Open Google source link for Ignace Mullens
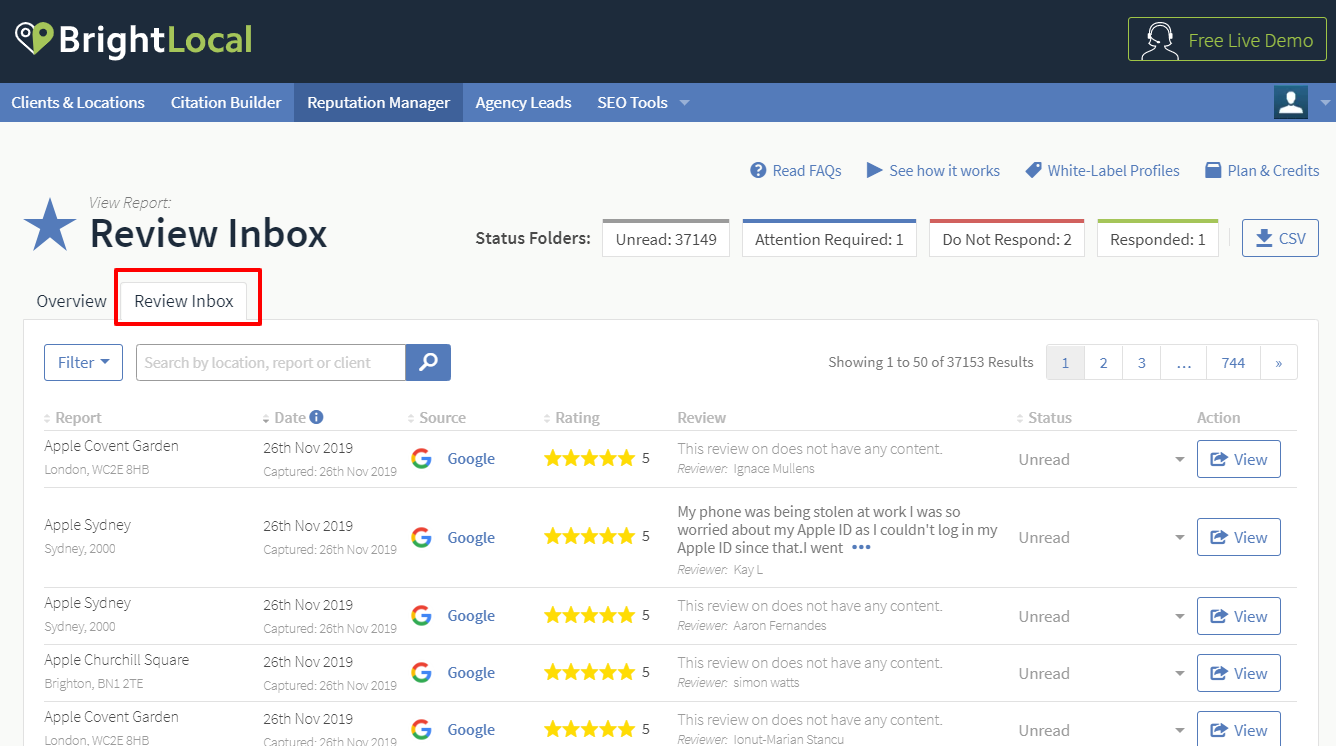The image size is (1336, 746). click(x=471, y=459)
